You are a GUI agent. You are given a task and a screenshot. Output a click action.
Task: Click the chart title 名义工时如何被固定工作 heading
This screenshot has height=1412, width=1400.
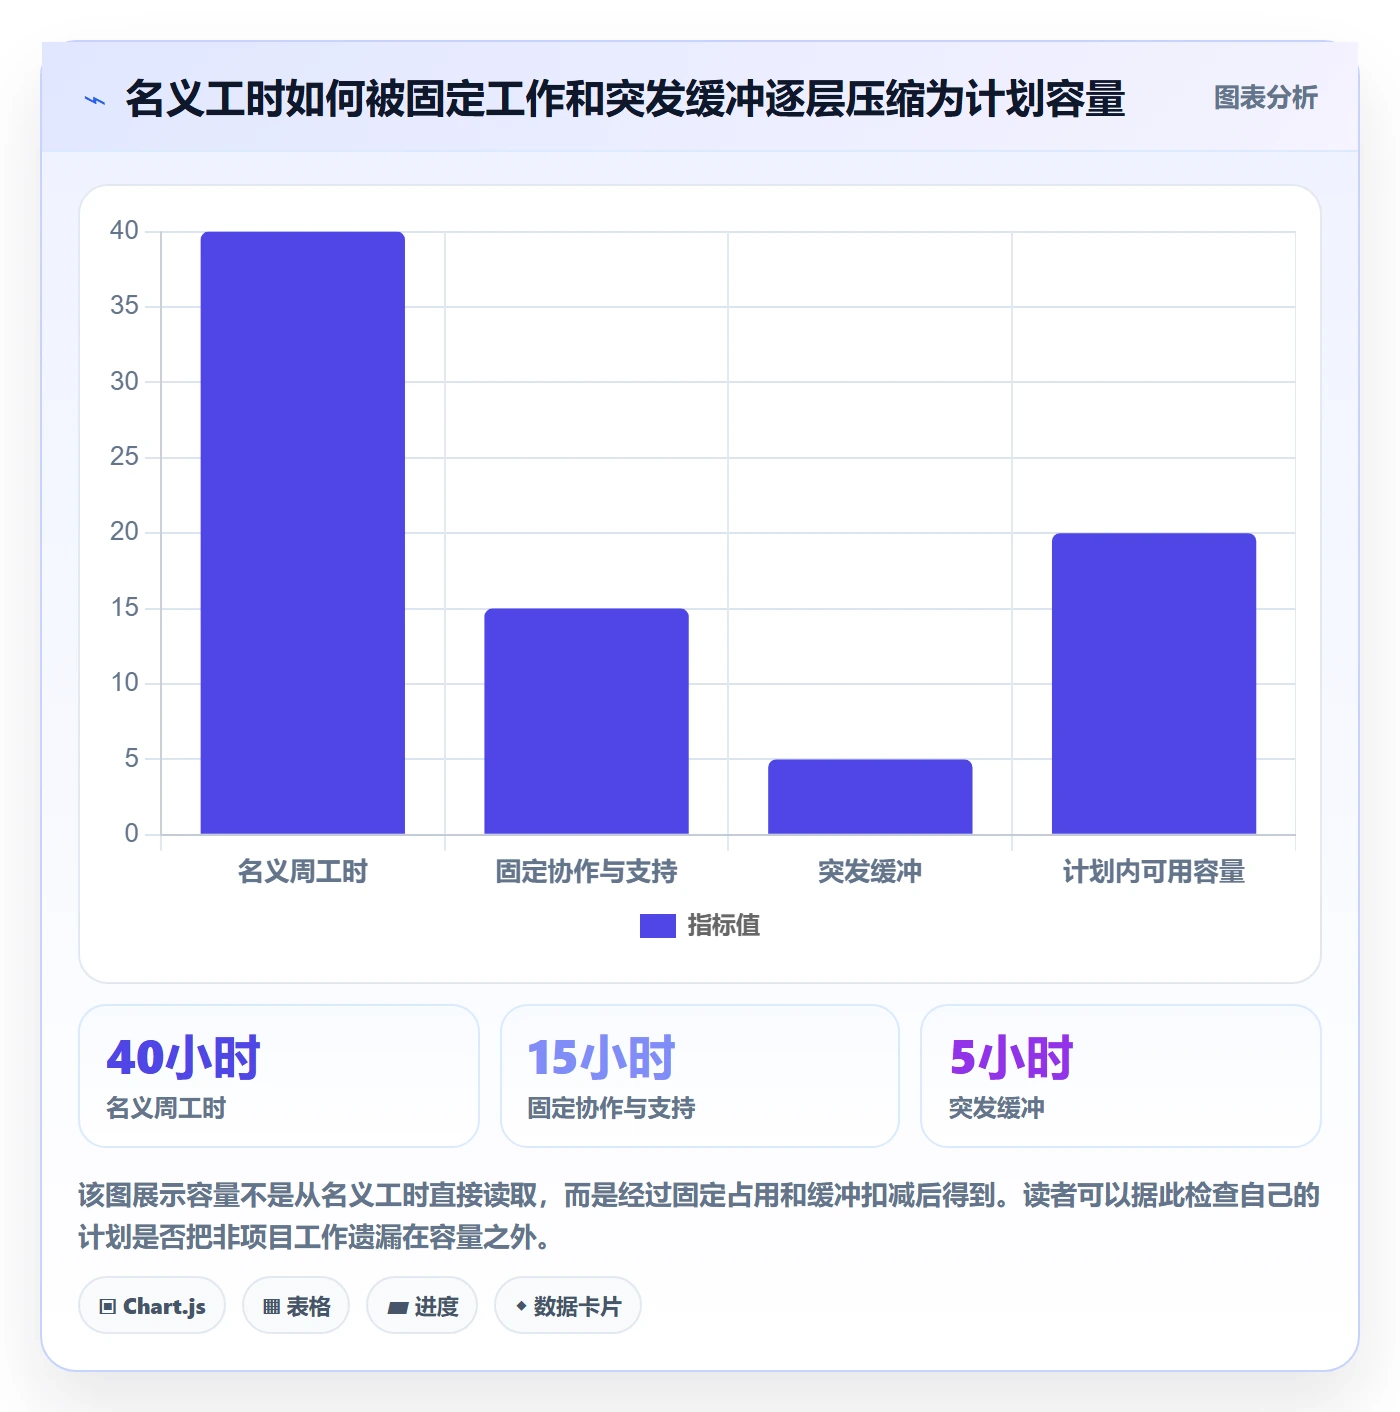626,99
